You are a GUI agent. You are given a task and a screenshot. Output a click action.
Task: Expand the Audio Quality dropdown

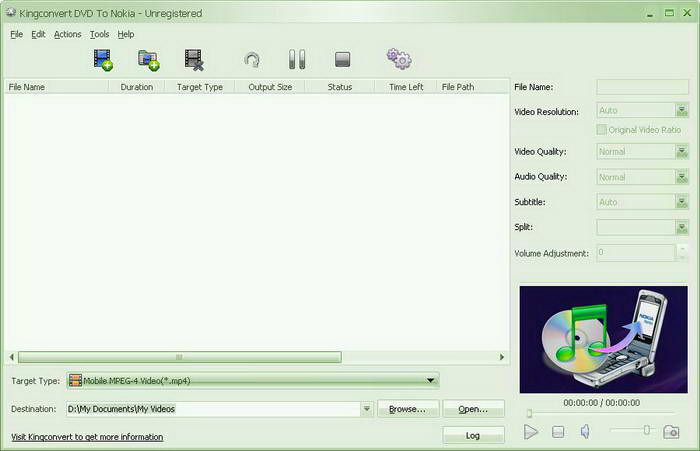[x=682, y=177]
